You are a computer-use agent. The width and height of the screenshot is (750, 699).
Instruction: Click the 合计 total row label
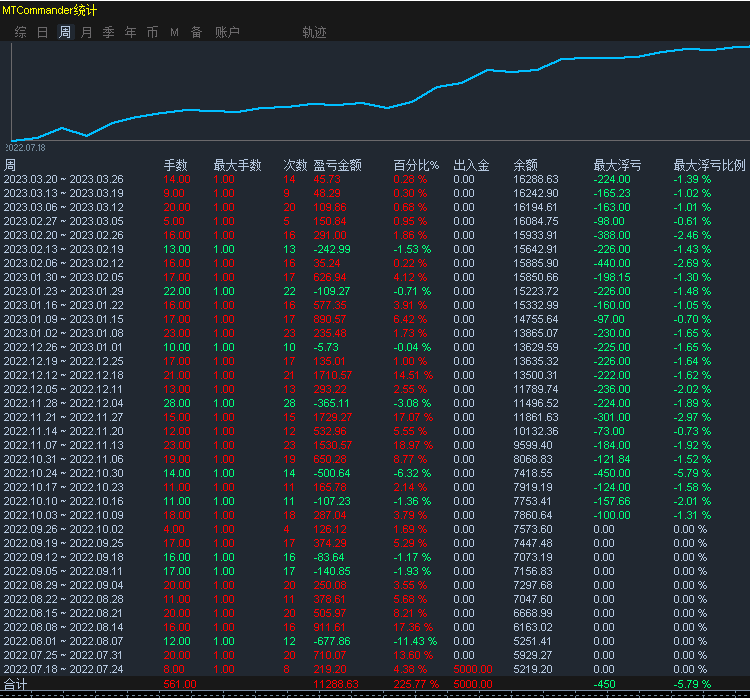15,684
